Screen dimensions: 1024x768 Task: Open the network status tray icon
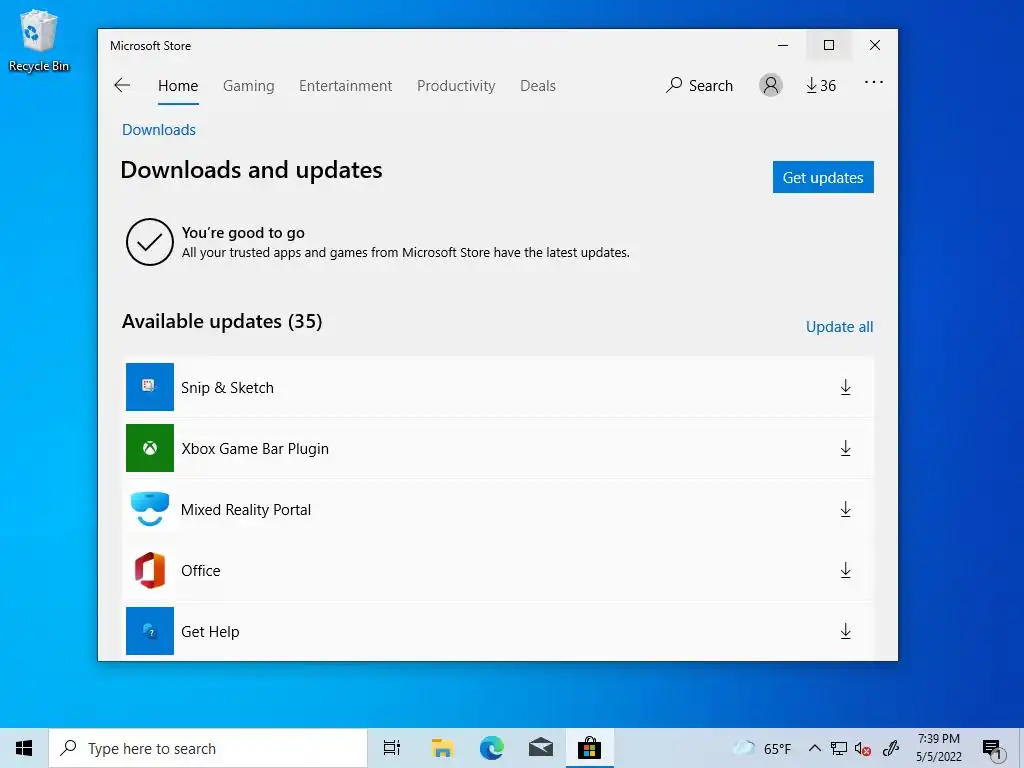point(839,748)
